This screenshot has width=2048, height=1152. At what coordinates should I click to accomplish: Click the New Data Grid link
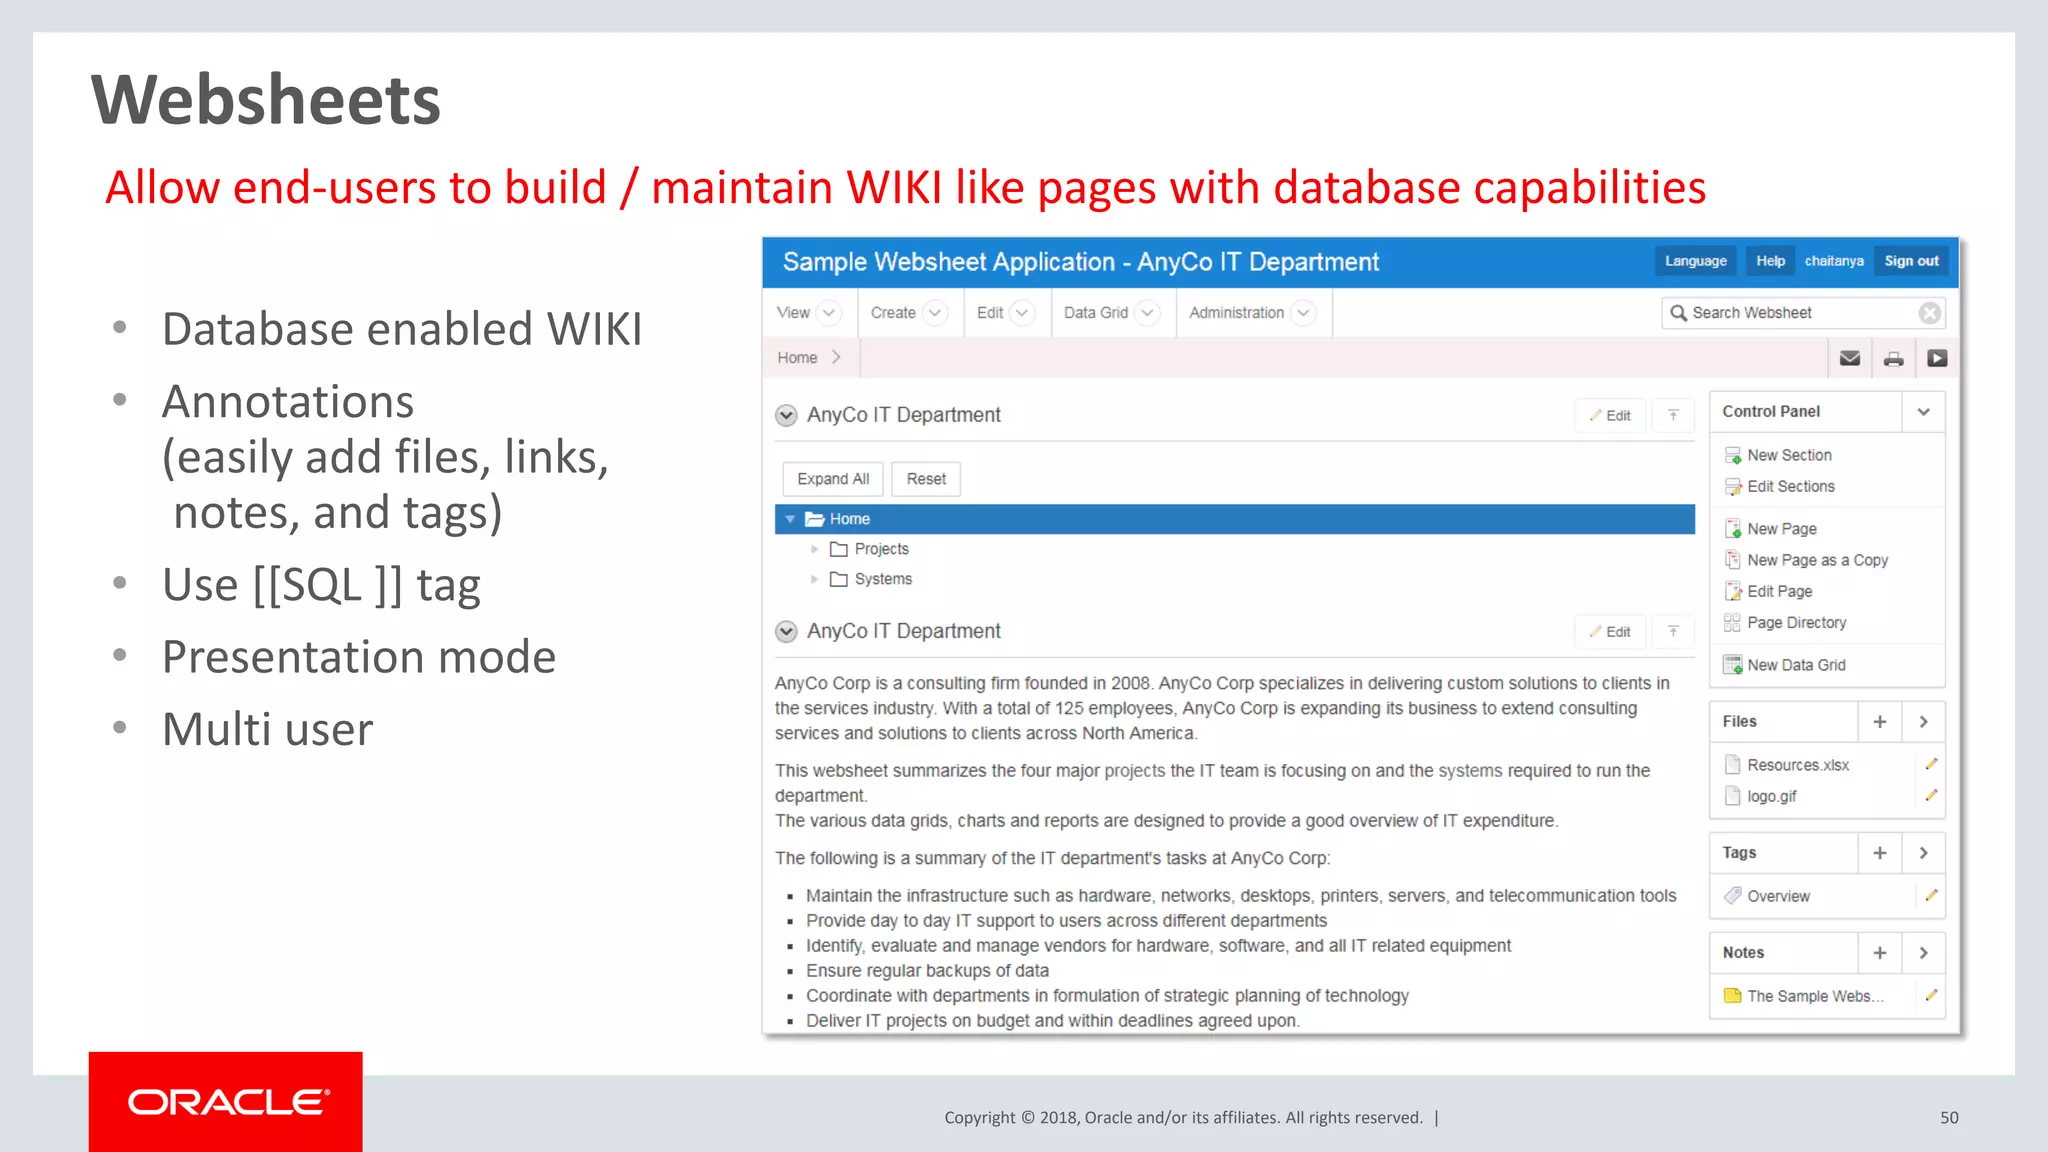pos(1796,665)
